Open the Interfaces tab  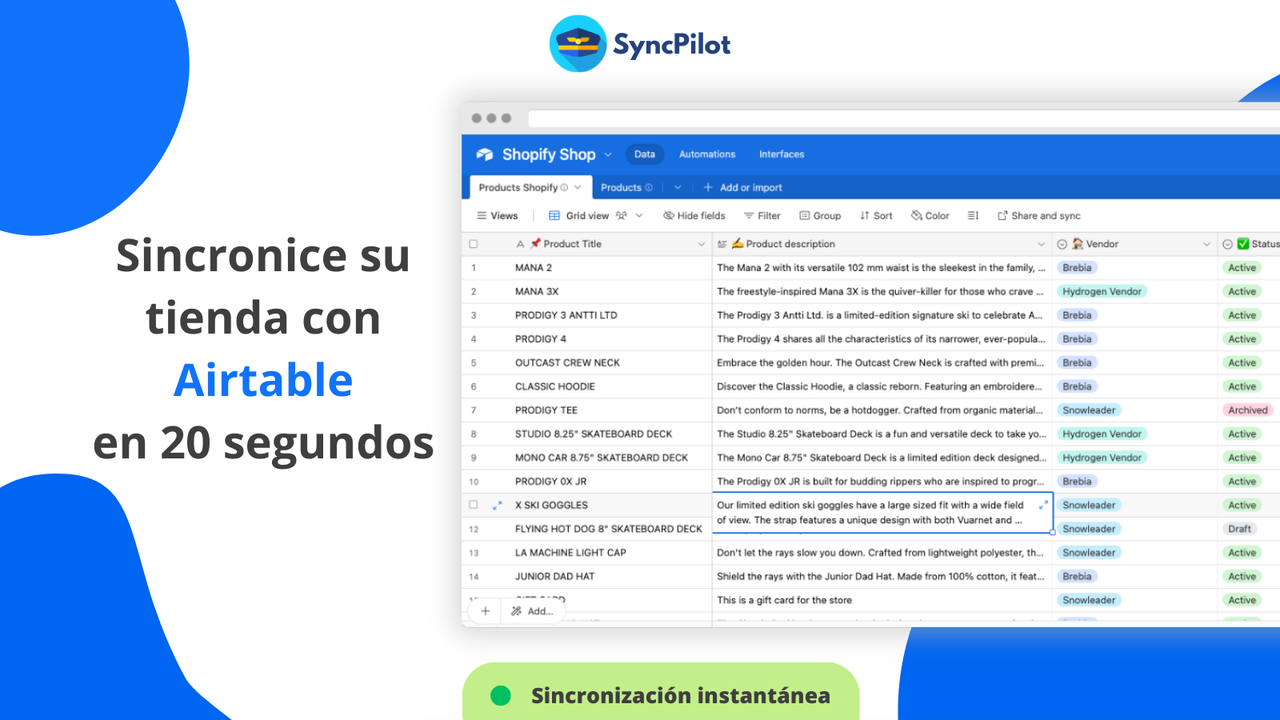781,154
